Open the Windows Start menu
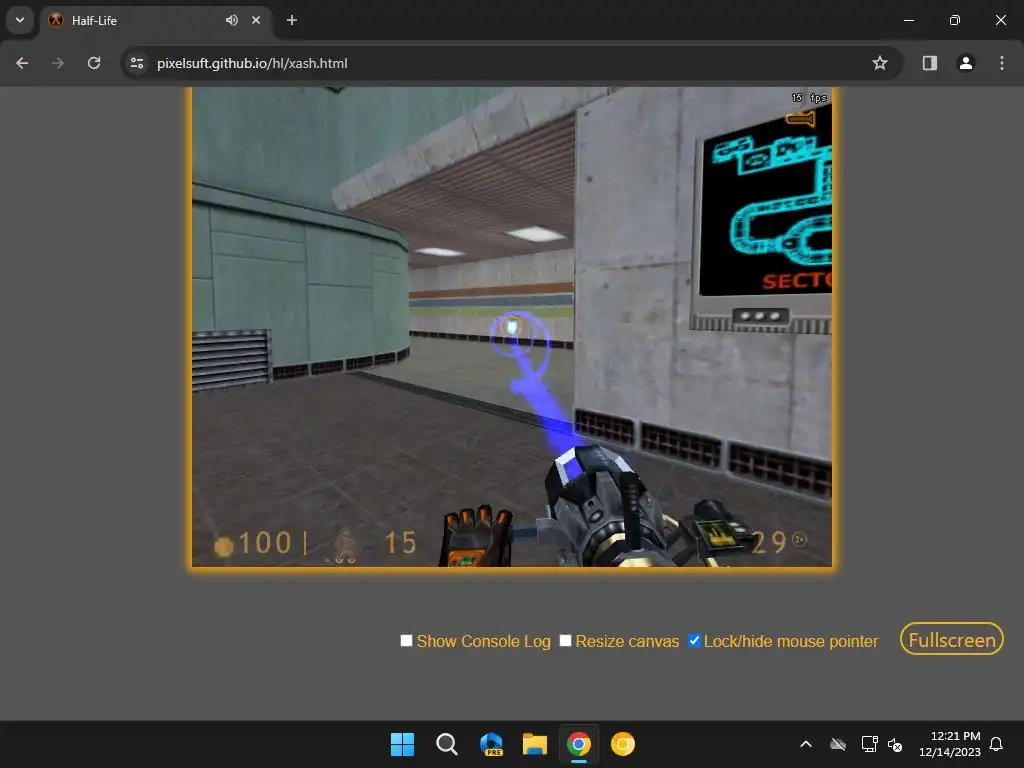The image size is (1024, 768). click(402, 744)
